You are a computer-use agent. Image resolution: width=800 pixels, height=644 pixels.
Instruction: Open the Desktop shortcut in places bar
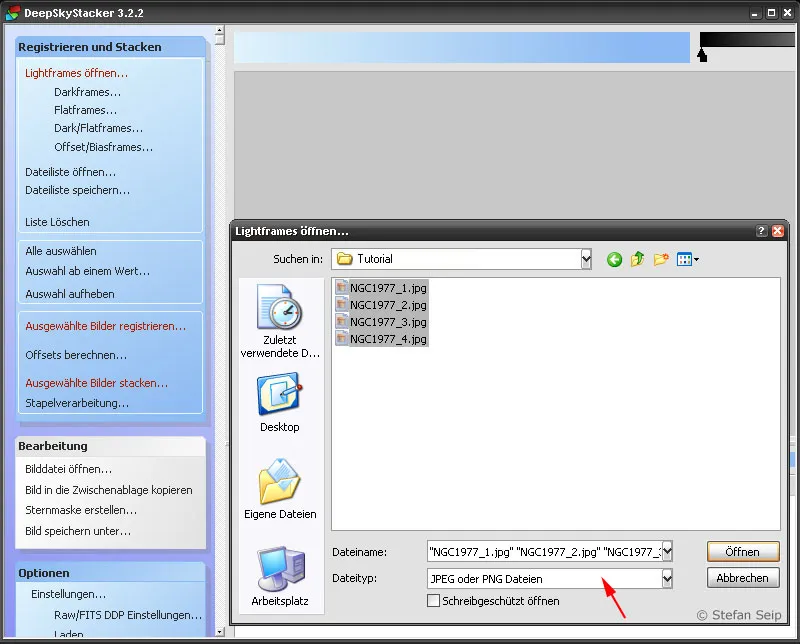click(280, 403)
